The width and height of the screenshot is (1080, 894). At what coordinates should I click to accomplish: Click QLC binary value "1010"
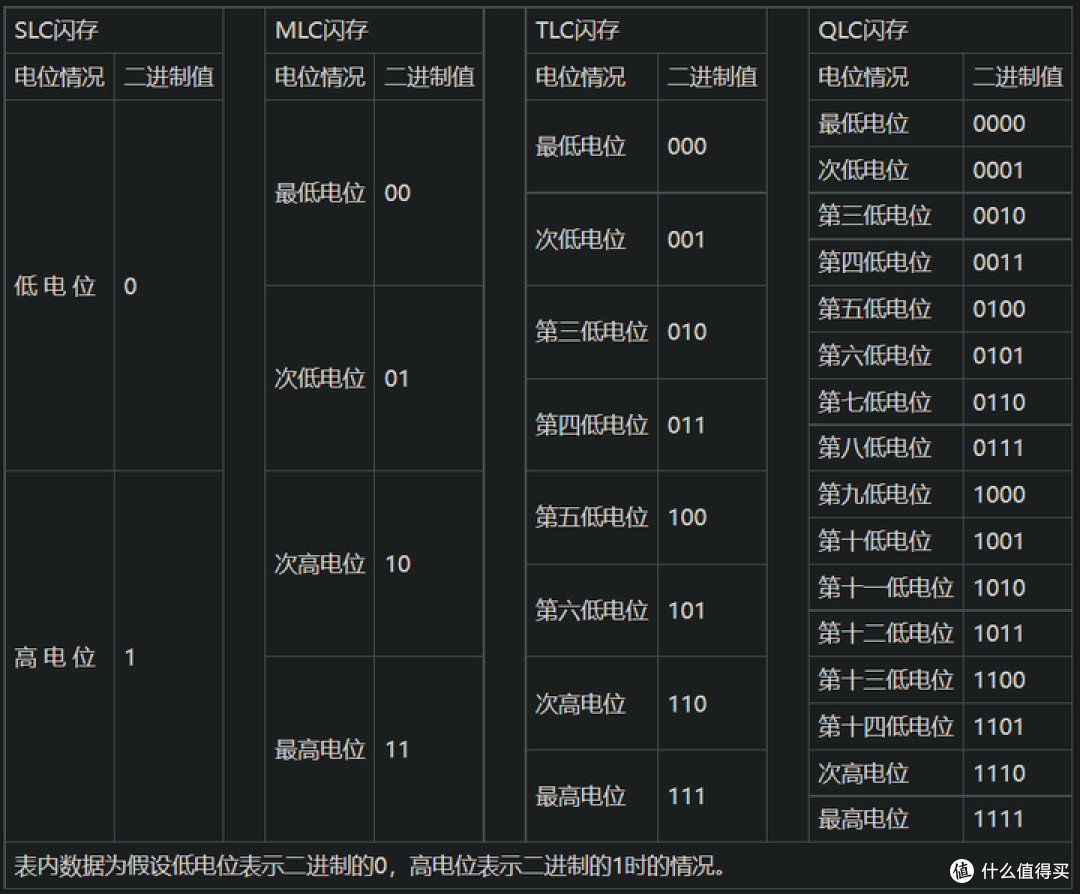[x=999, y=588]
